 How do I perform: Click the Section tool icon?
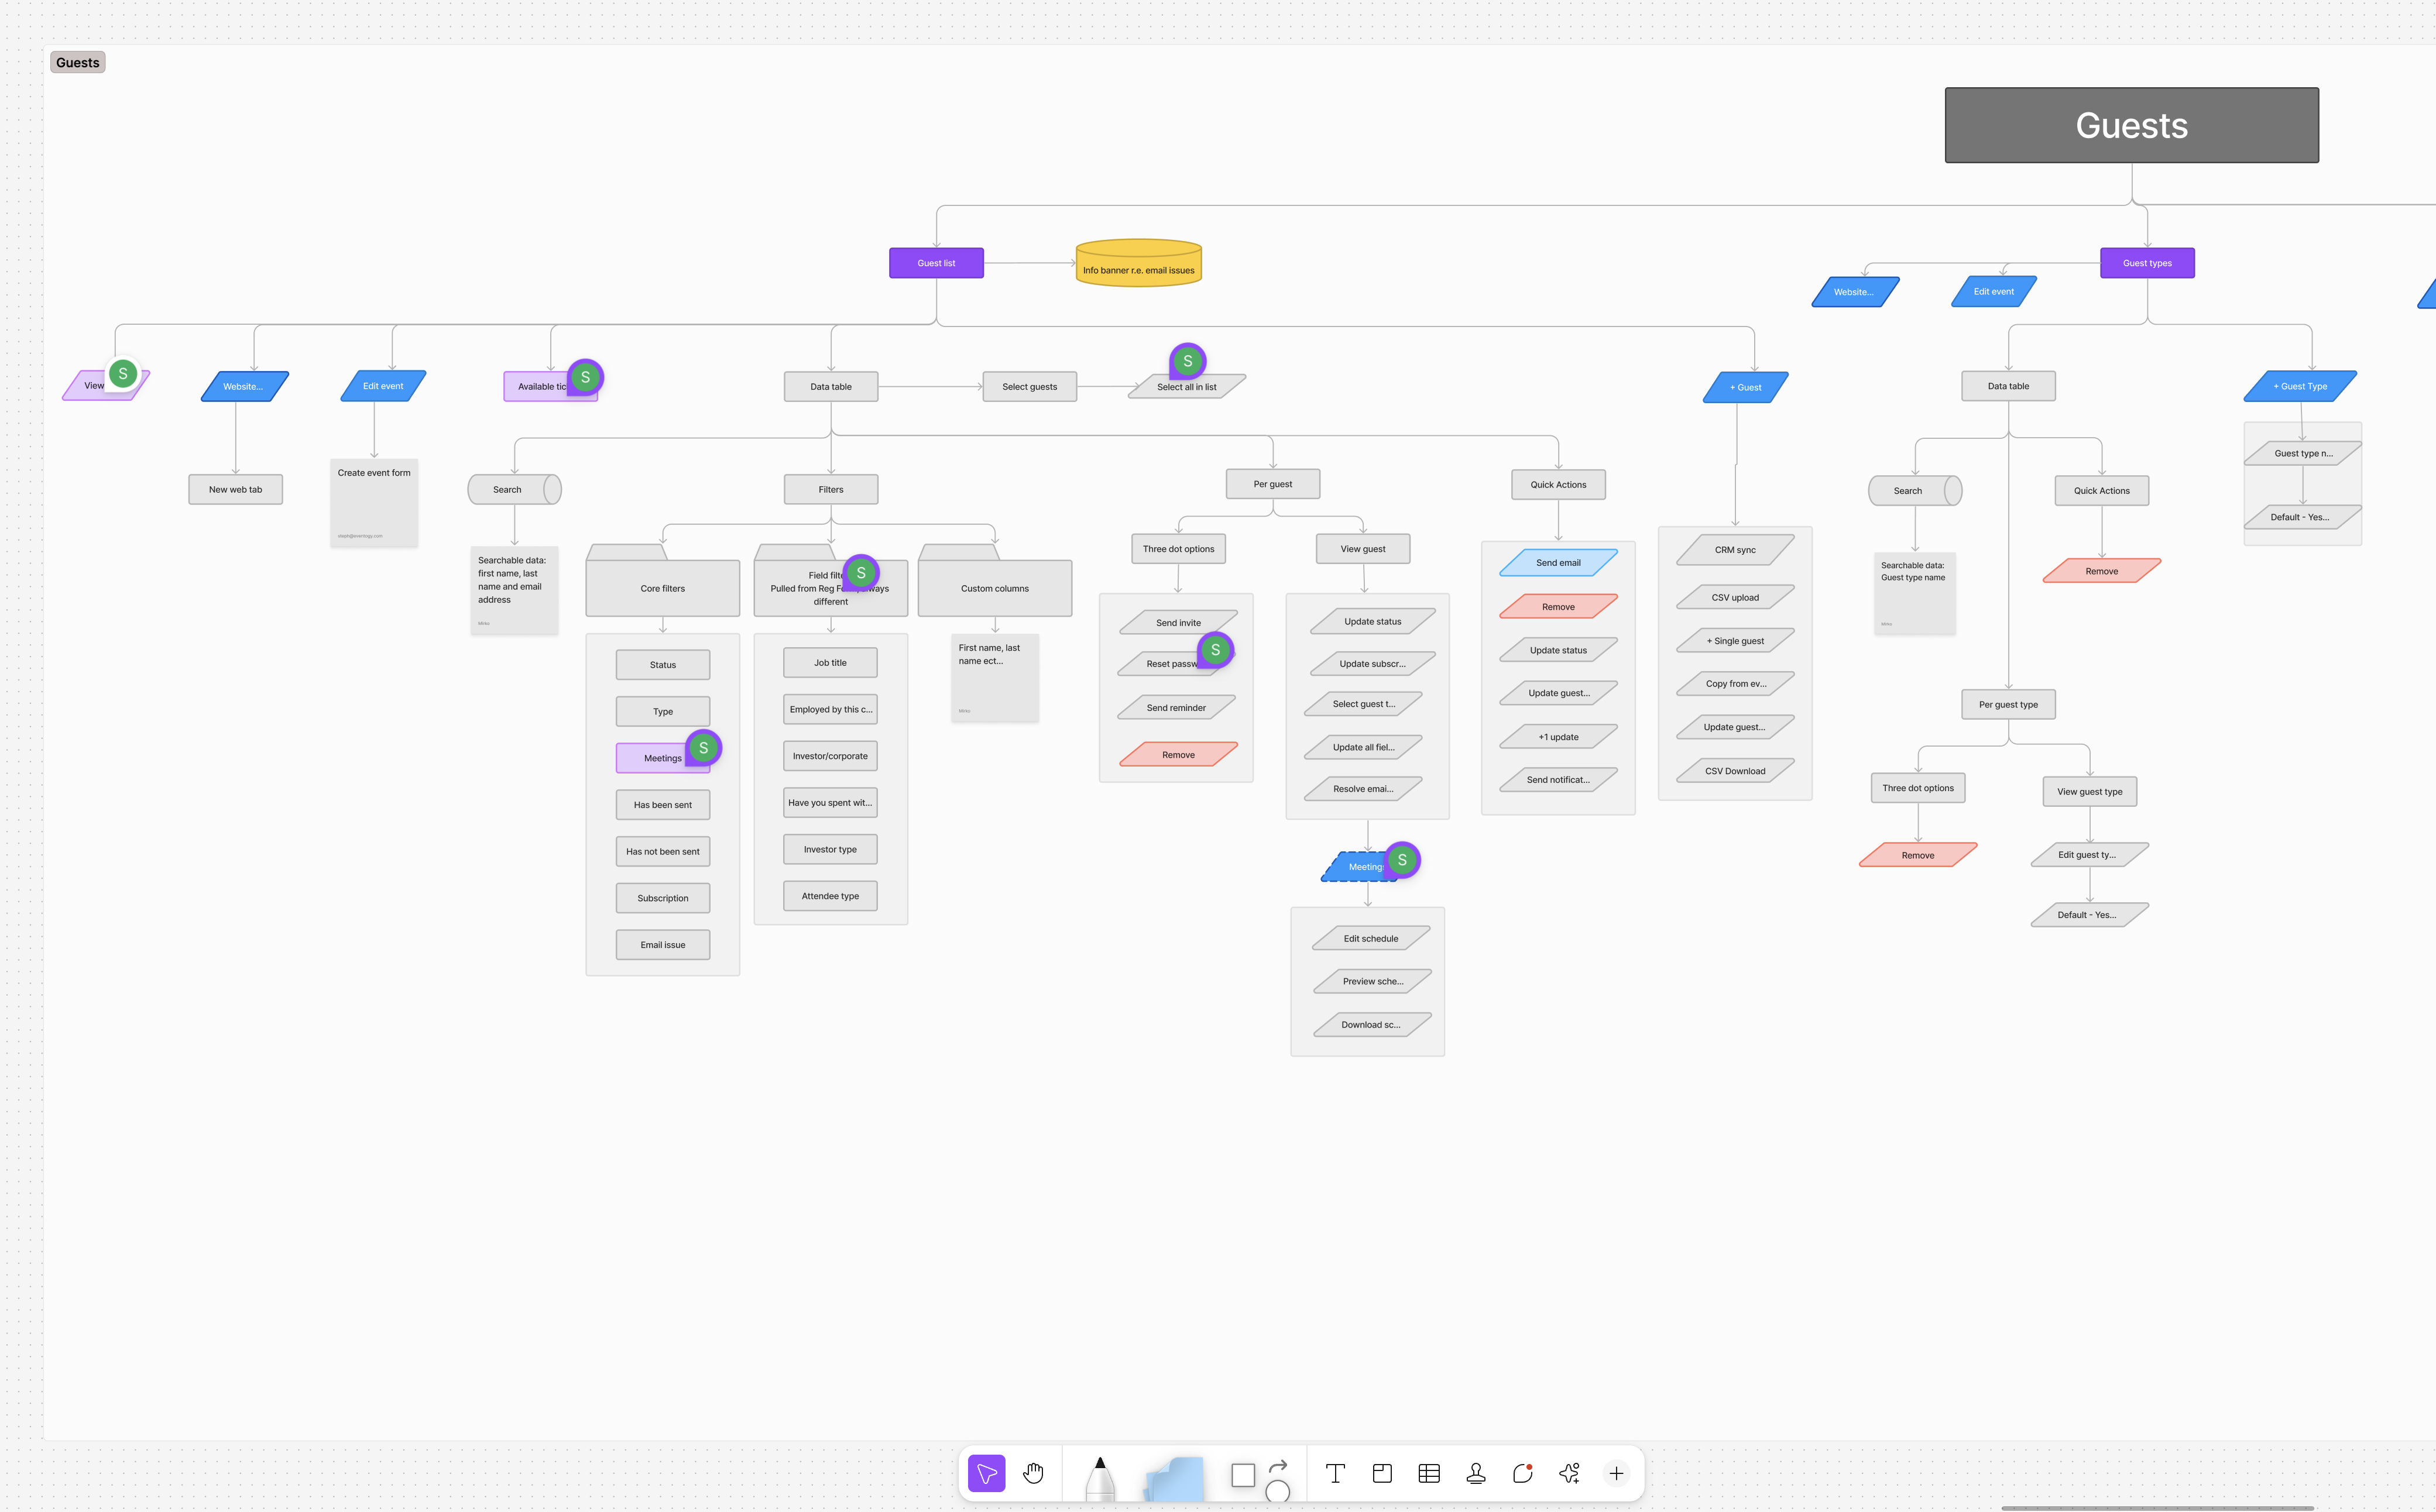pos(1382,1473)
